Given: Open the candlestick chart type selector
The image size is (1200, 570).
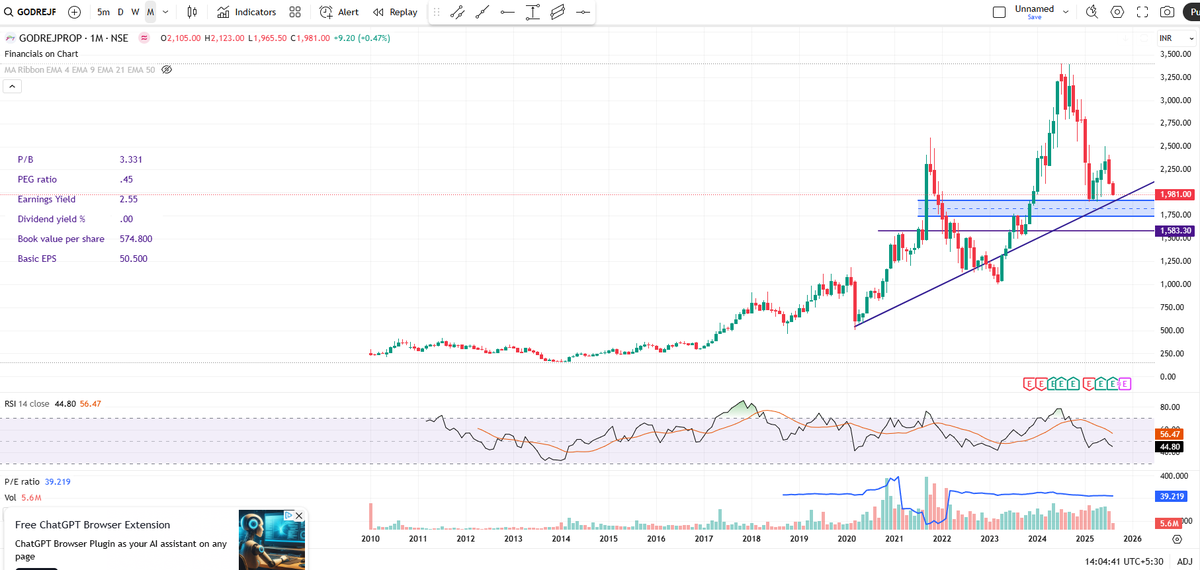Looking at the screenshot, I should pyautogui.click(x=193, y=12).
